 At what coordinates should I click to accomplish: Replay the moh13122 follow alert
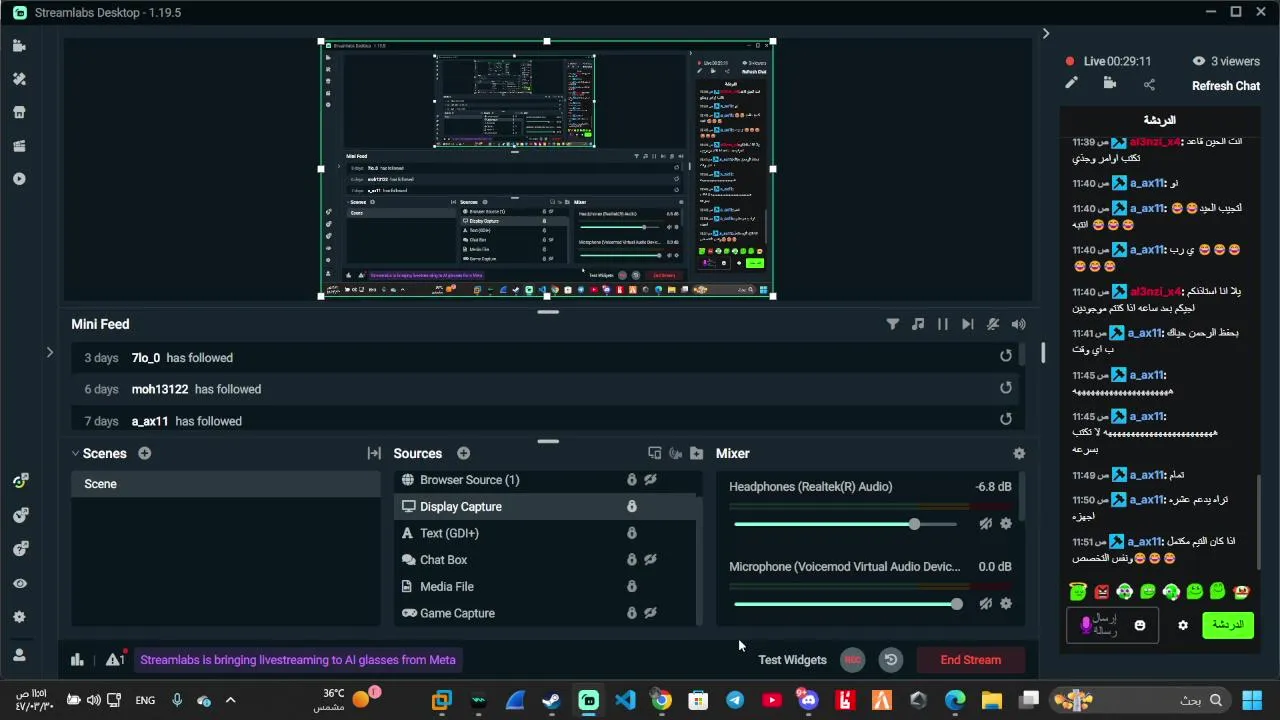tap(1006, 388)
